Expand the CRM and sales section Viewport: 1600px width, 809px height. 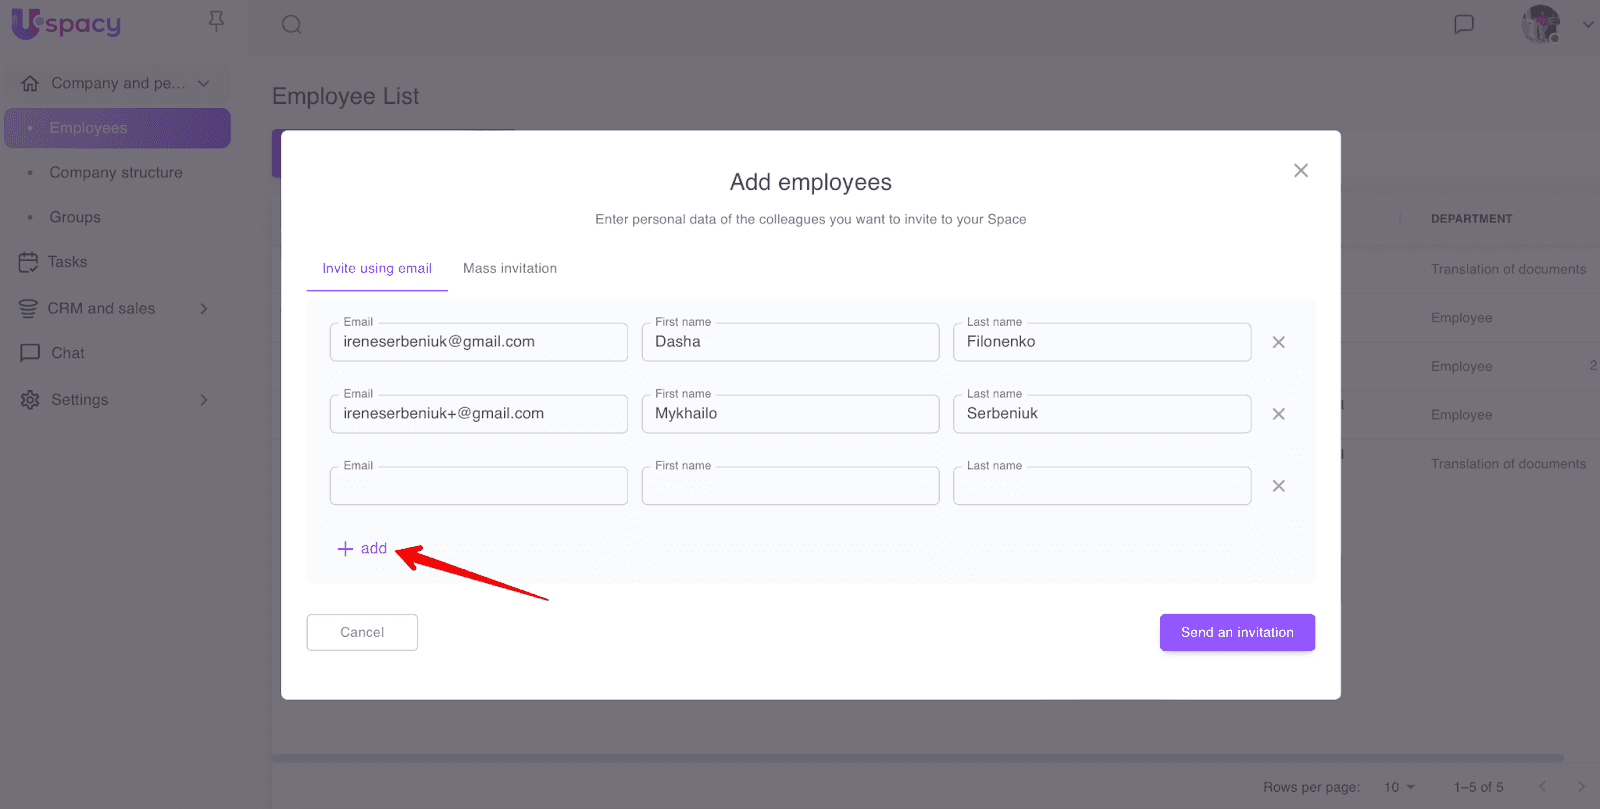pyautogui.click(x=203, y=308)
